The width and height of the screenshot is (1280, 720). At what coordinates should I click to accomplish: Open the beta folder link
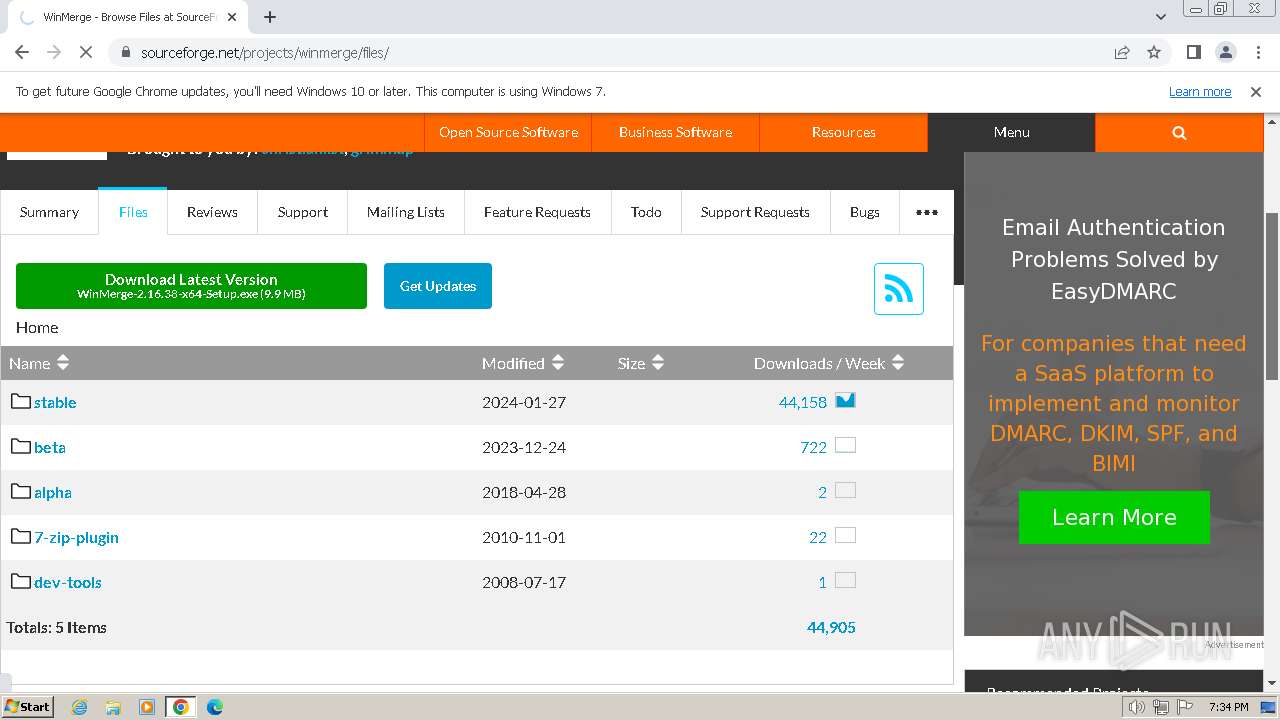point(50,447)
